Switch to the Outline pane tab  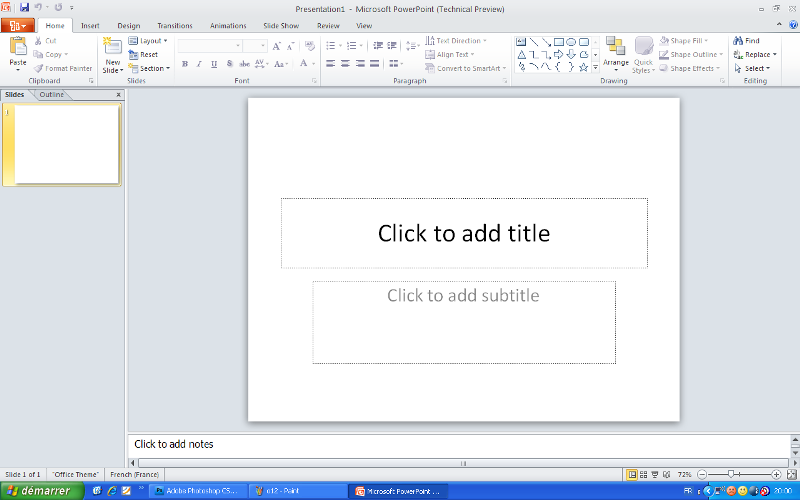coord(52,94)
